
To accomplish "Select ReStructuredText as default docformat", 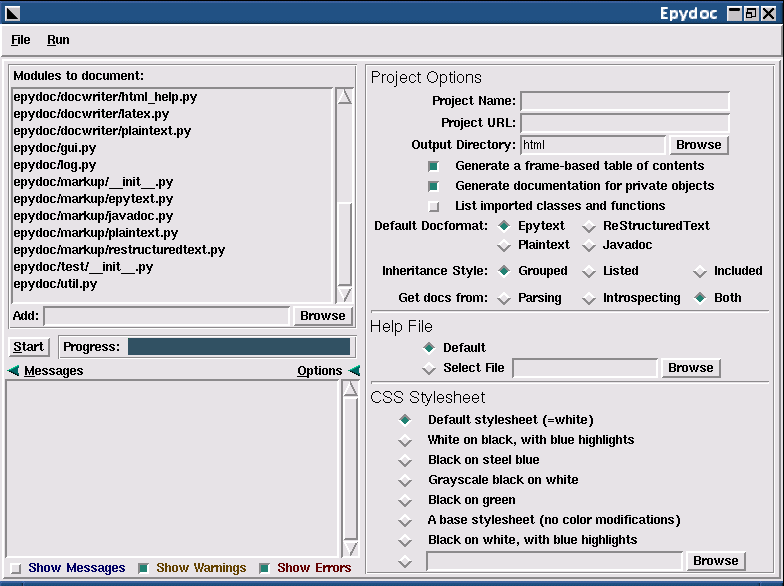I will point(589,226).
